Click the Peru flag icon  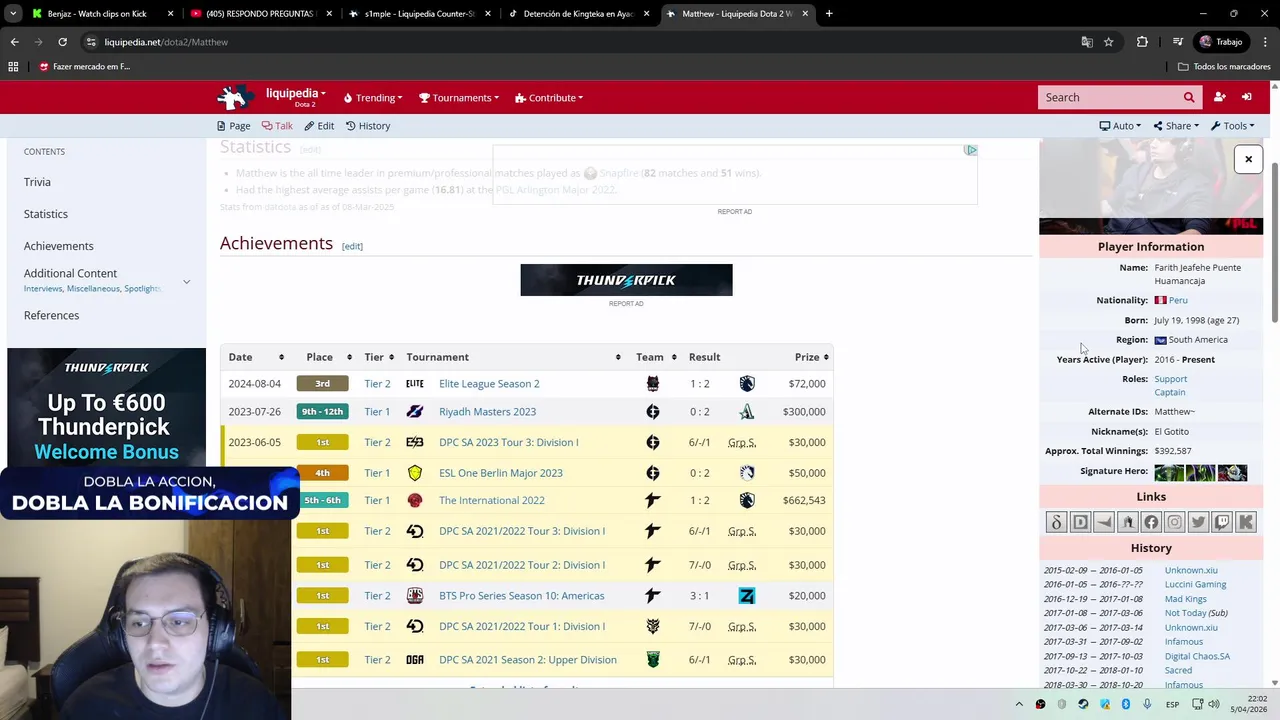tap(1160, 300)
